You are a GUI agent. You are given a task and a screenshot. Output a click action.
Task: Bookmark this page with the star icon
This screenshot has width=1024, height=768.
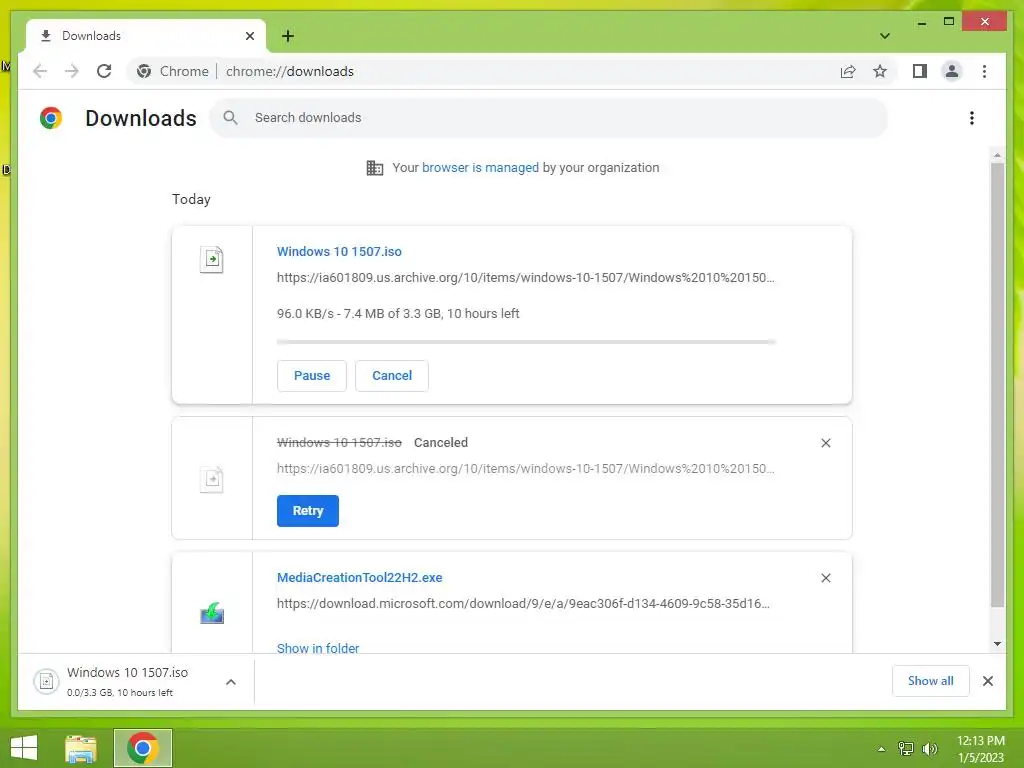[880, 71]
